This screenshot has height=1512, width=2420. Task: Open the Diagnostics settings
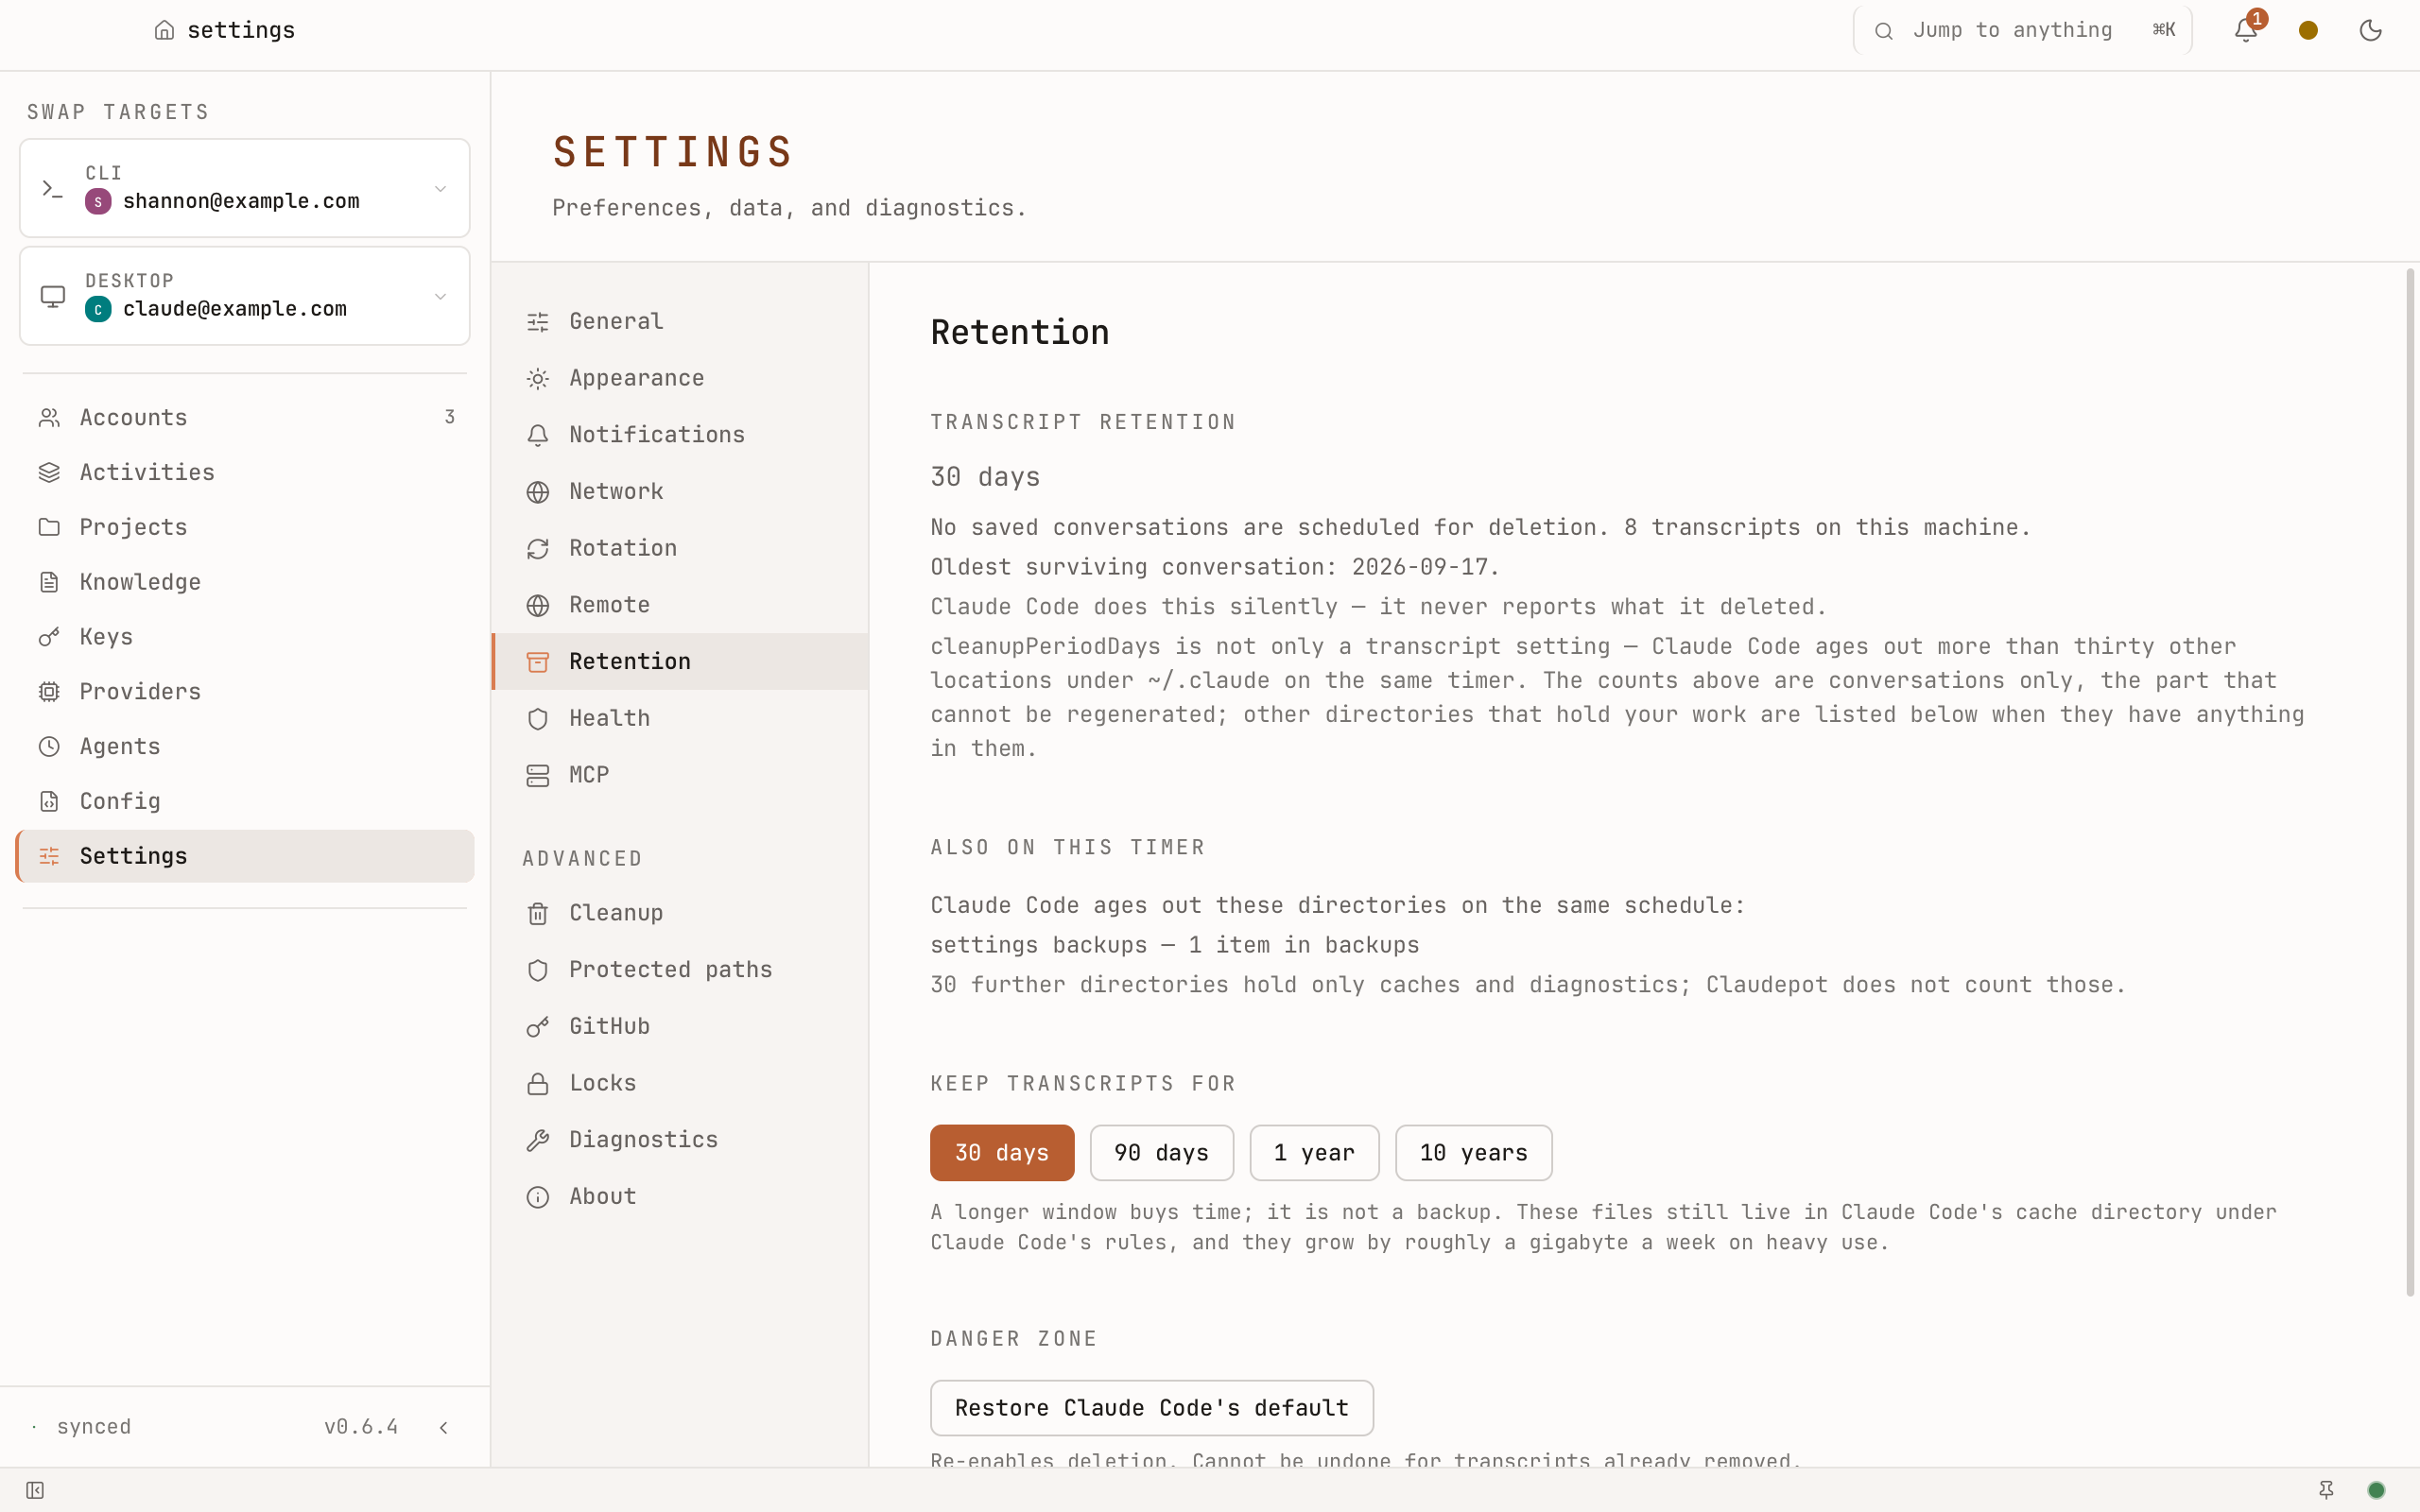tap(680, 1139)
